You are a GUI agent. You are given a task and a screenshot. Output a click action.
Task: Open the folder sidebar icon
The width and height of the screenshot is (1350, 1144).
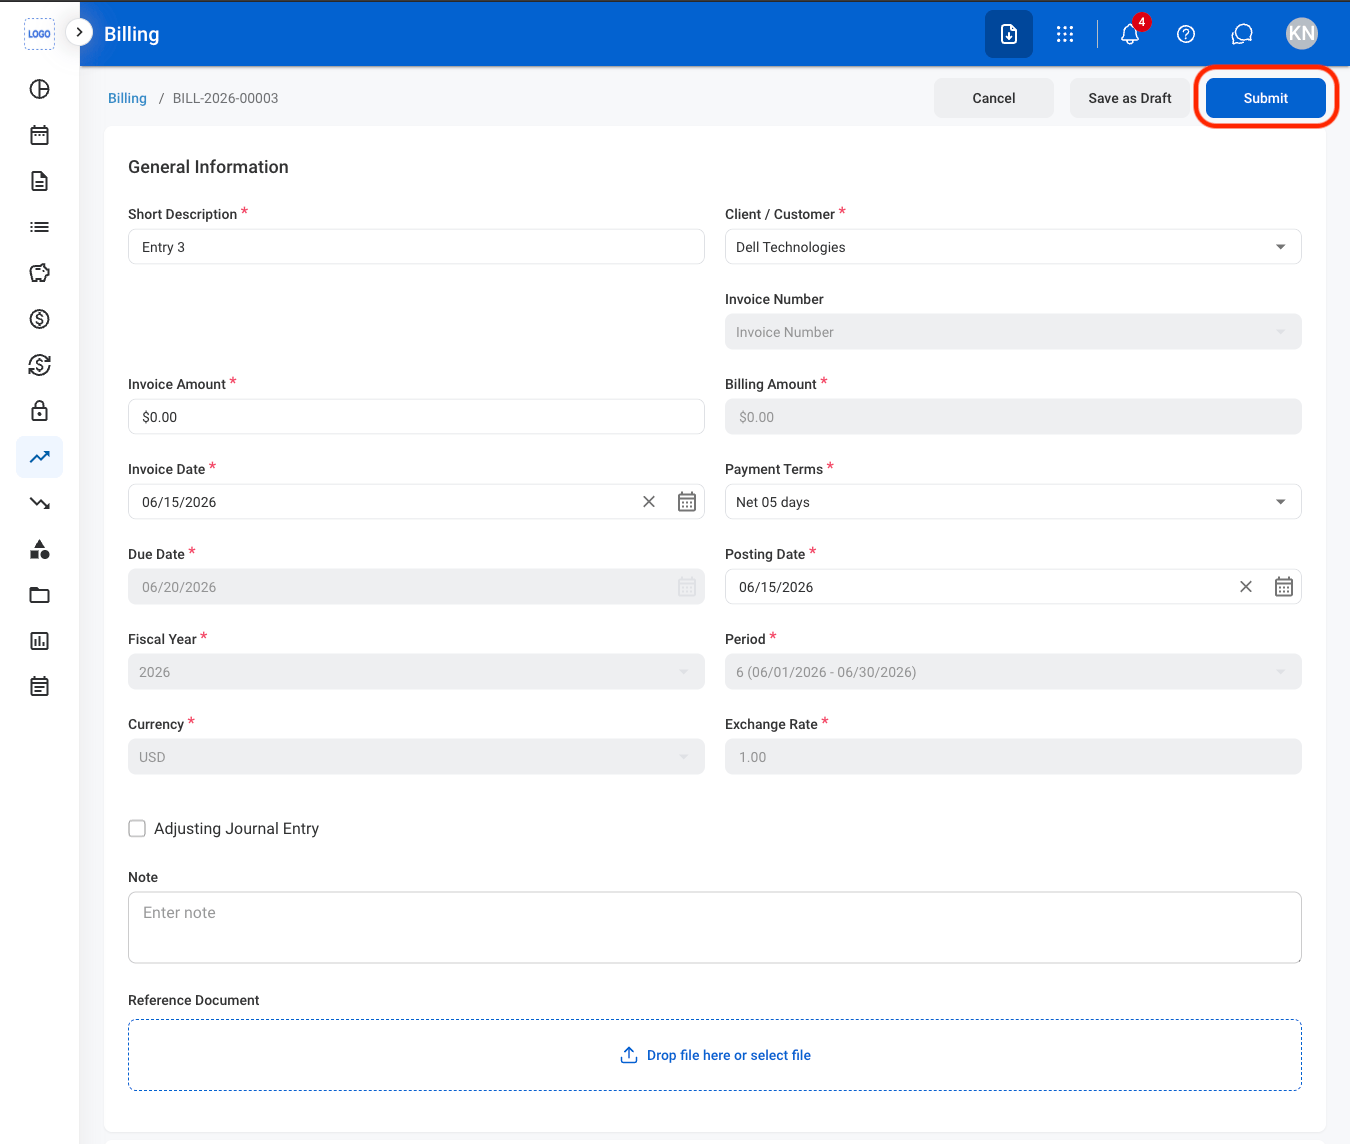[39, 595]
